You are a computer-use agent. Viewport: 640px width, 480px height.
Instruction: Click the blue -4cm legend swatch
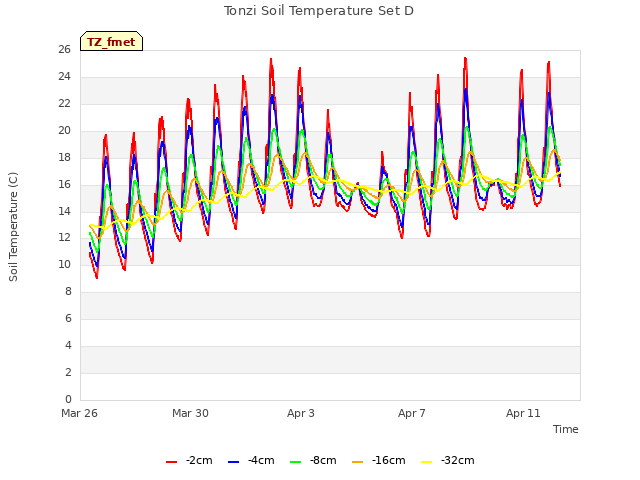click(x=233, y=462)
